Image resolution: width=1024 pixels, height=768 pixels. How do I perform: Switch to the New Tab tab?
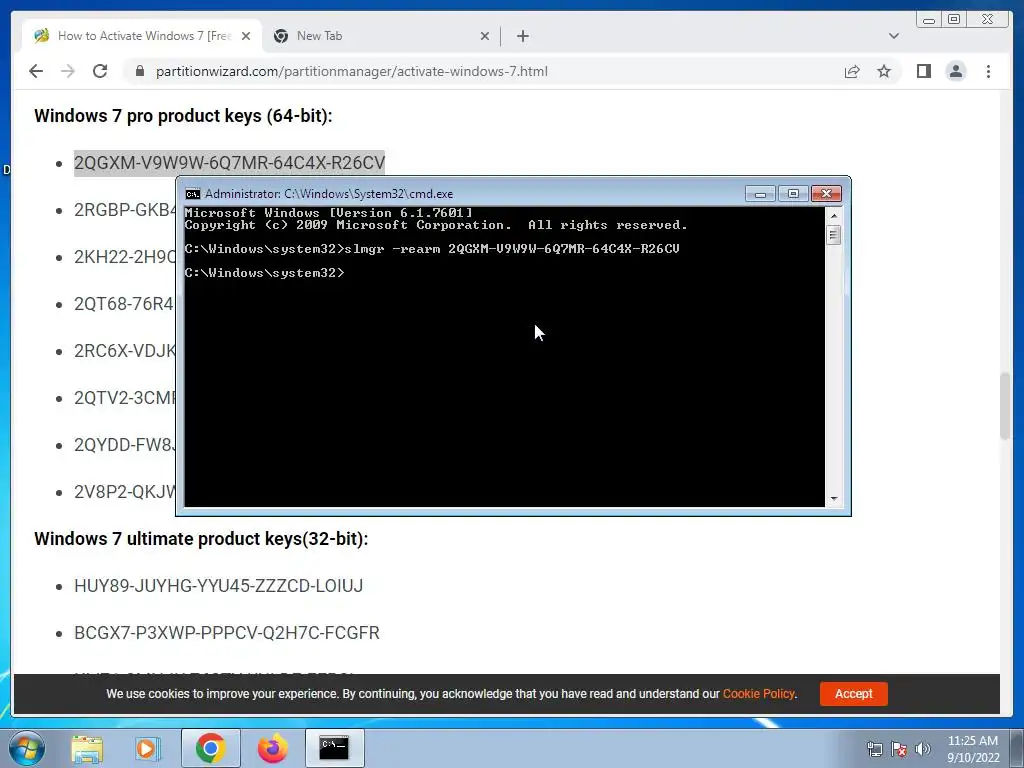(381, 36)
